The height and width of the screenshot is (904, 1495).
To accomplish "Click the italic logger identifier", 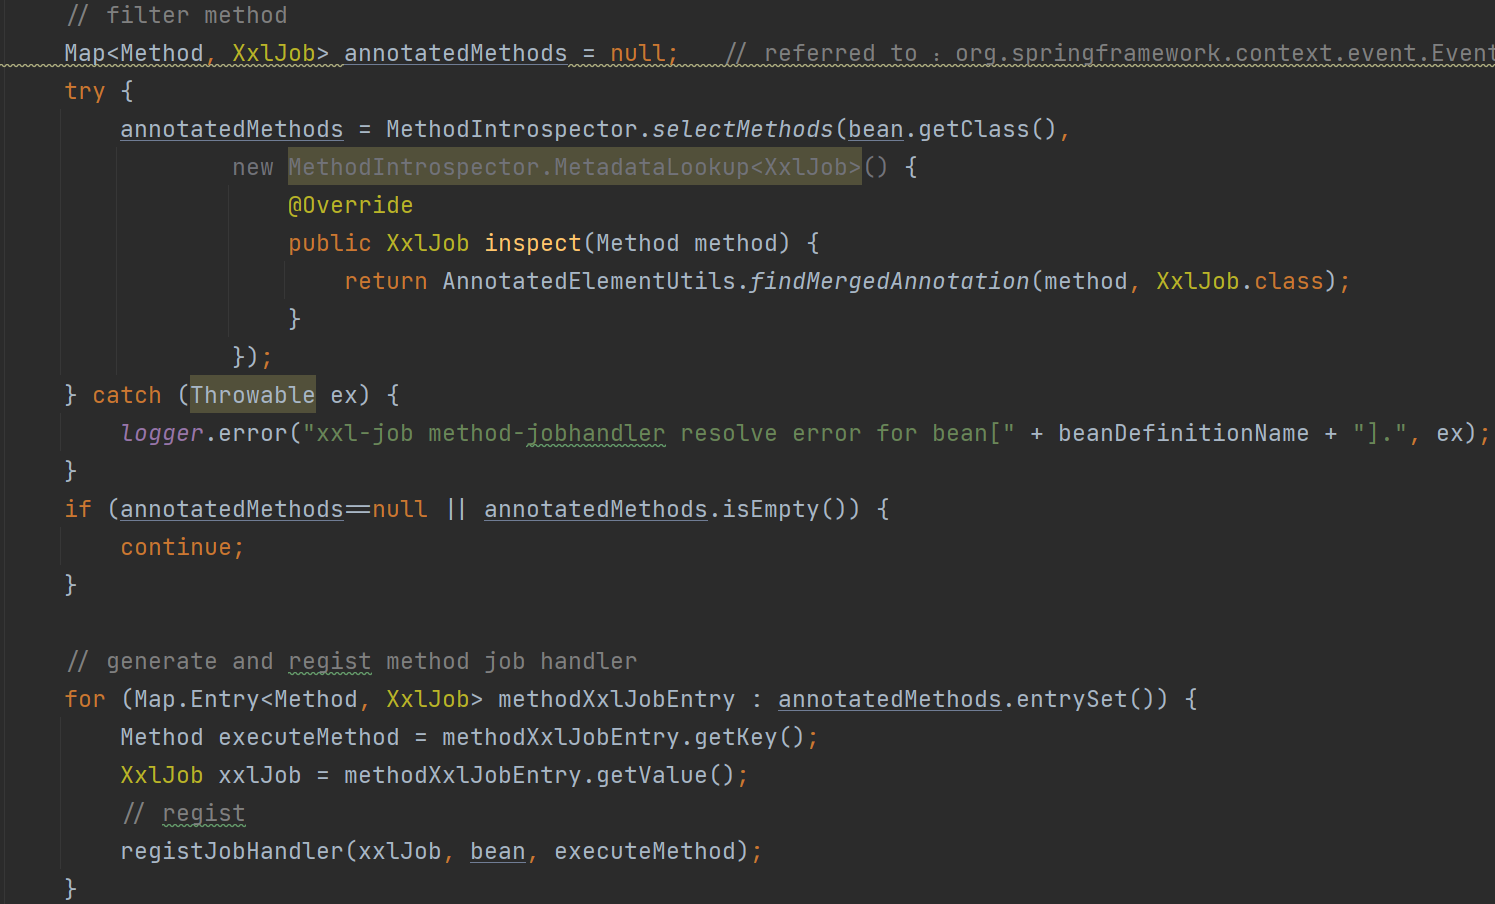I will [x=162, y=433].
